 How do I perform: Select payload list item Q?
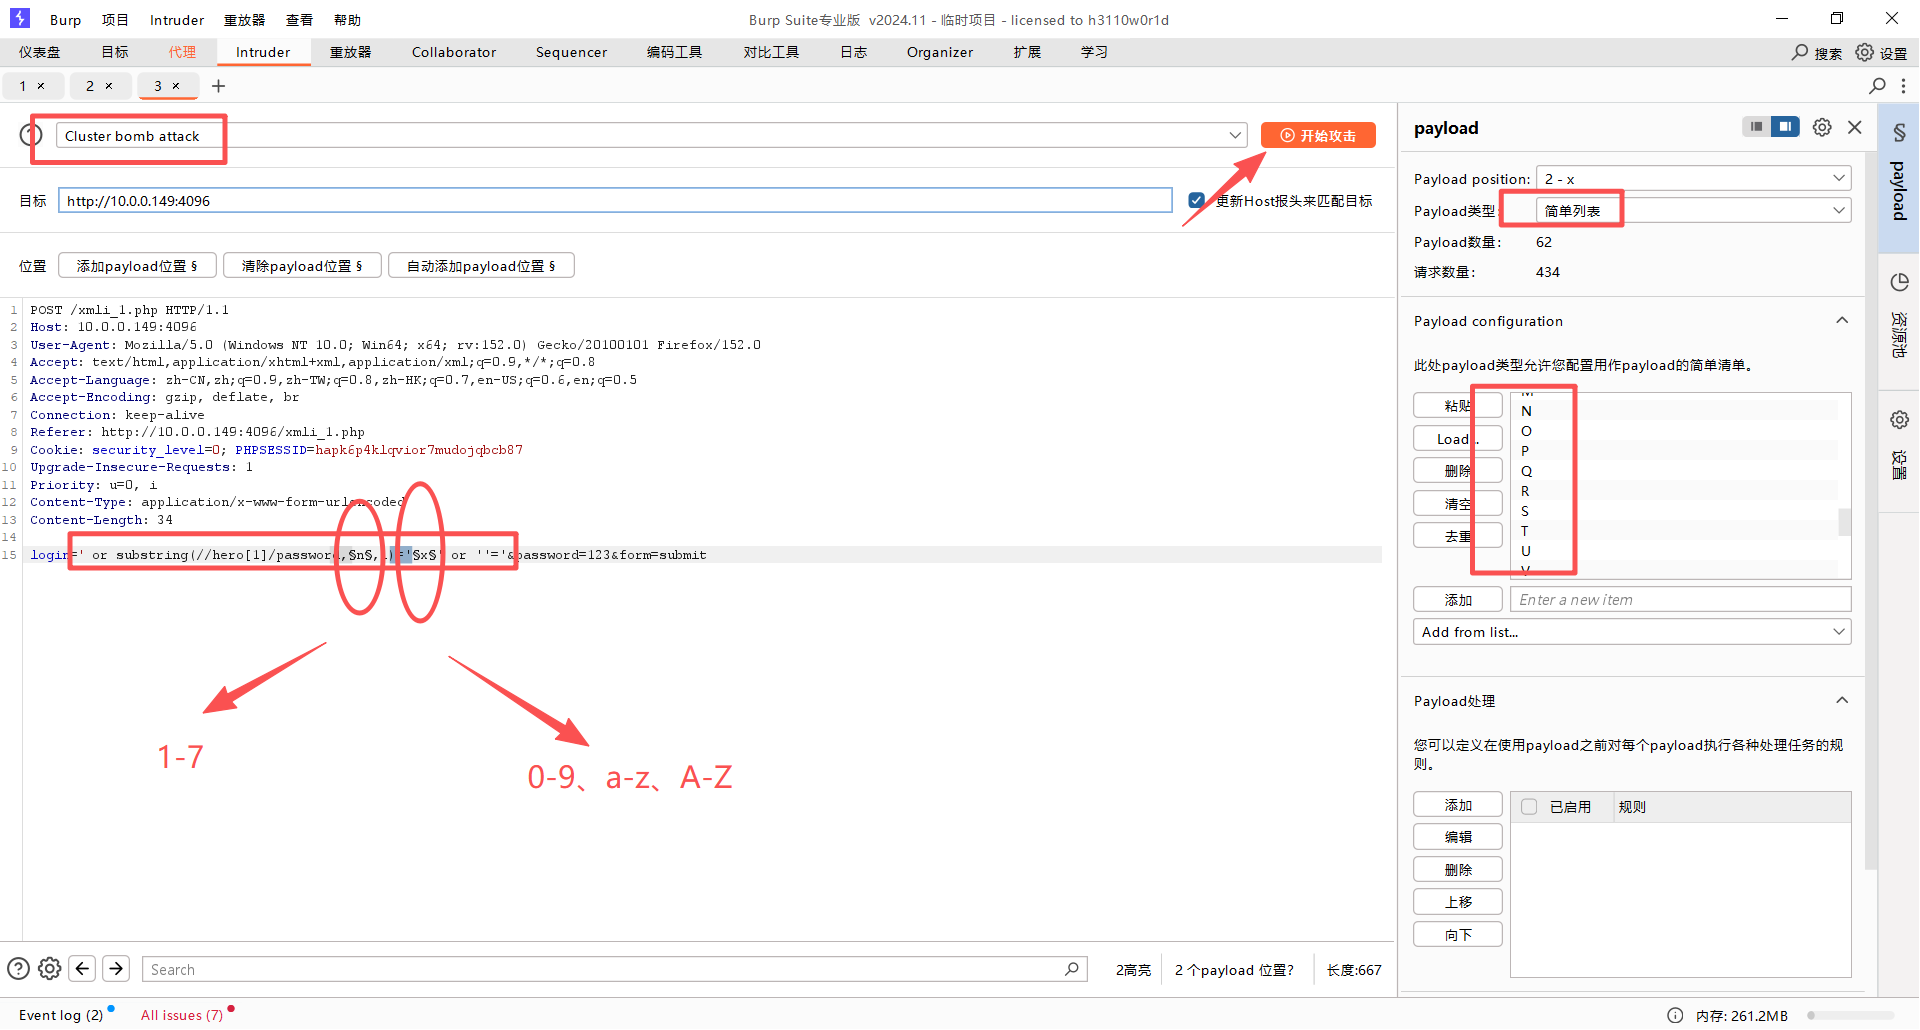[1675, 470]
